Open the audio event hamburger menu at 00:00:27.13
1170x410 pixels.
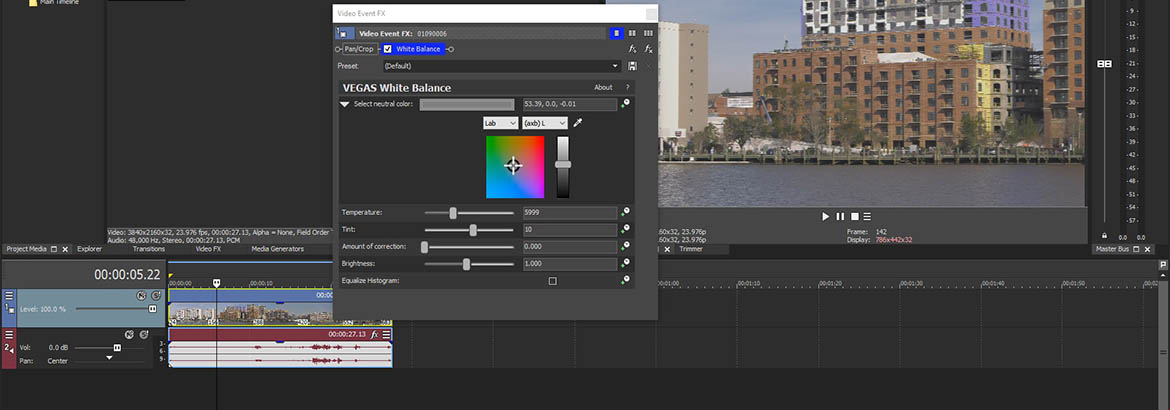(387, 335)
